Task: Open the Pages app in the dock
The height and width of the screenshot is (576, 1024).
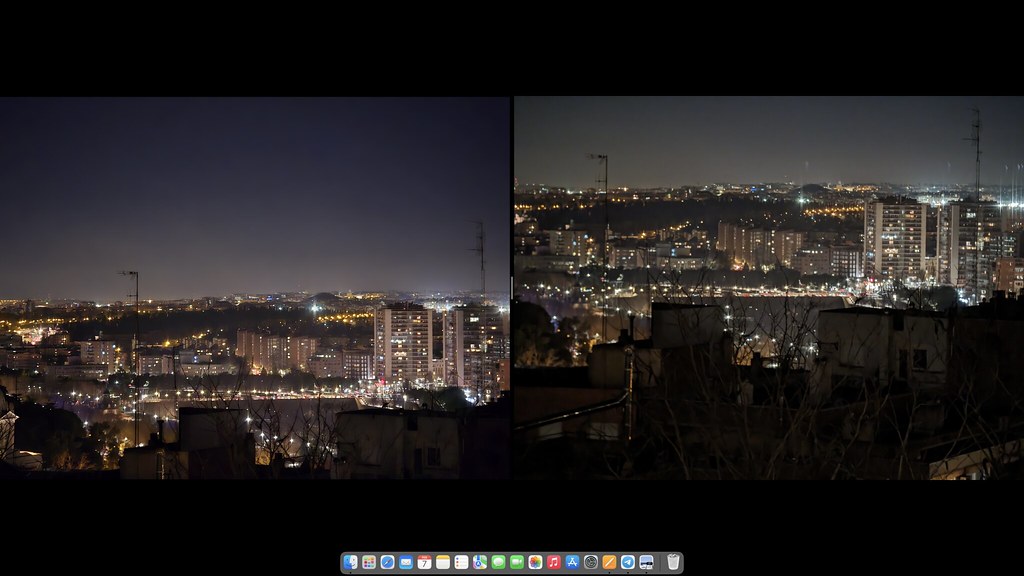Action: (x=609, y=562)
